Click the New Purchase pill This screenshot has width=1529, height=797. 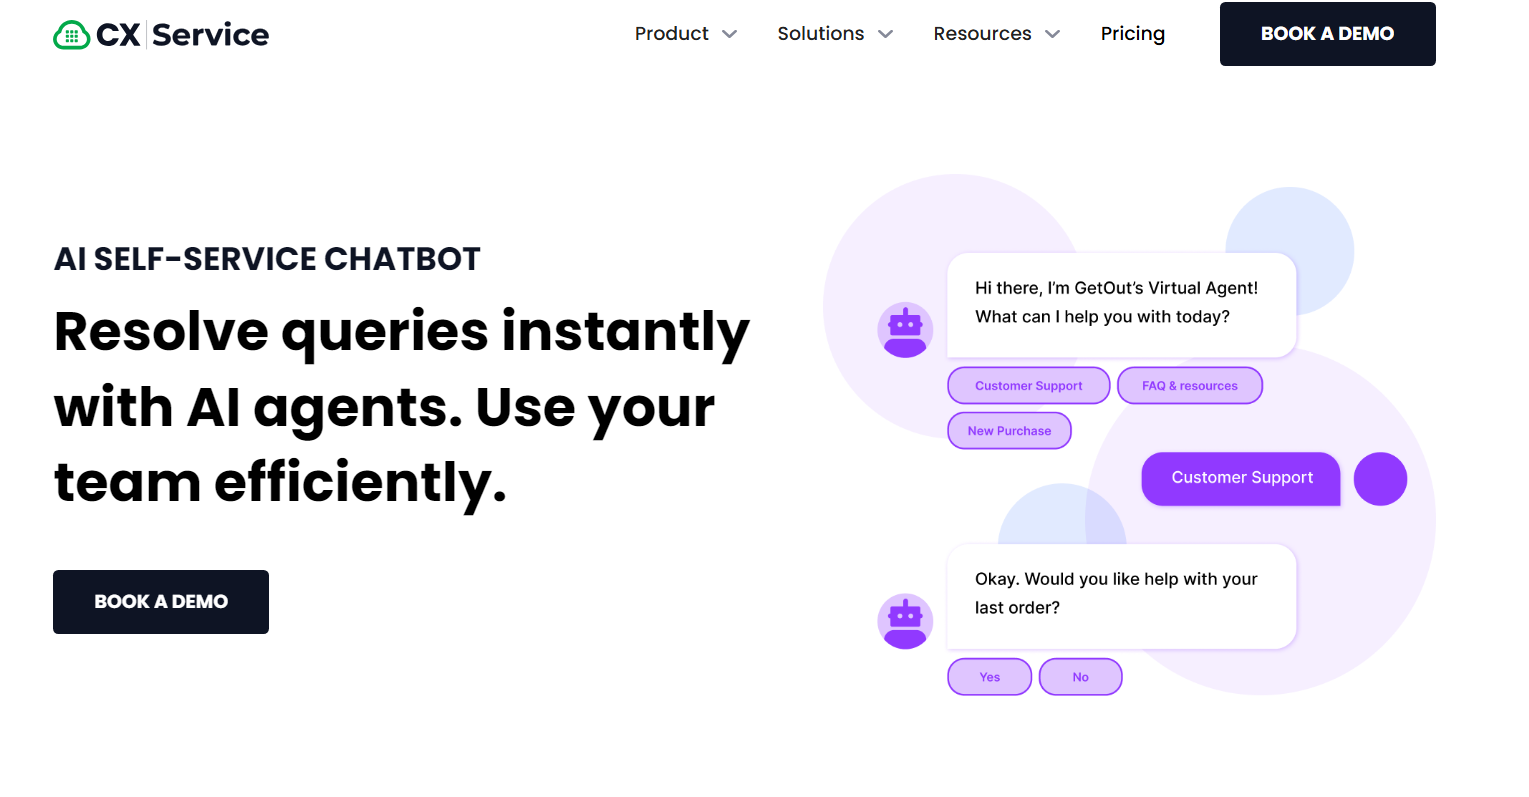(1009, 430)
